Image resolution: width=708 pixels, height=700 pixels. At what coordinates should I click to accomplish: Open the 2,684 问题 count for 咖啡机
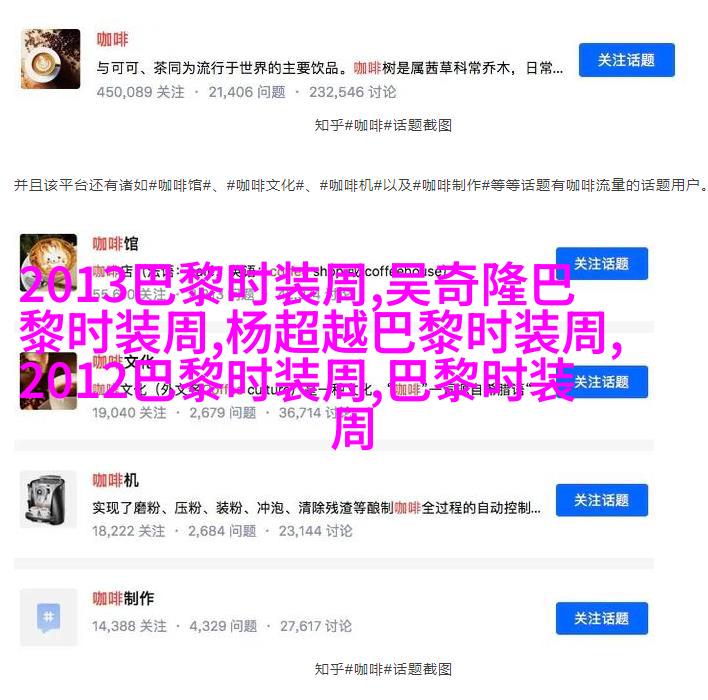click(222, 531)
